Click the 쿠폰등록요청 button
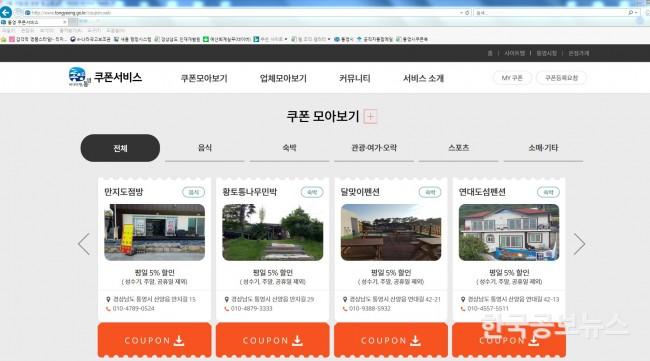 (561, 78)
